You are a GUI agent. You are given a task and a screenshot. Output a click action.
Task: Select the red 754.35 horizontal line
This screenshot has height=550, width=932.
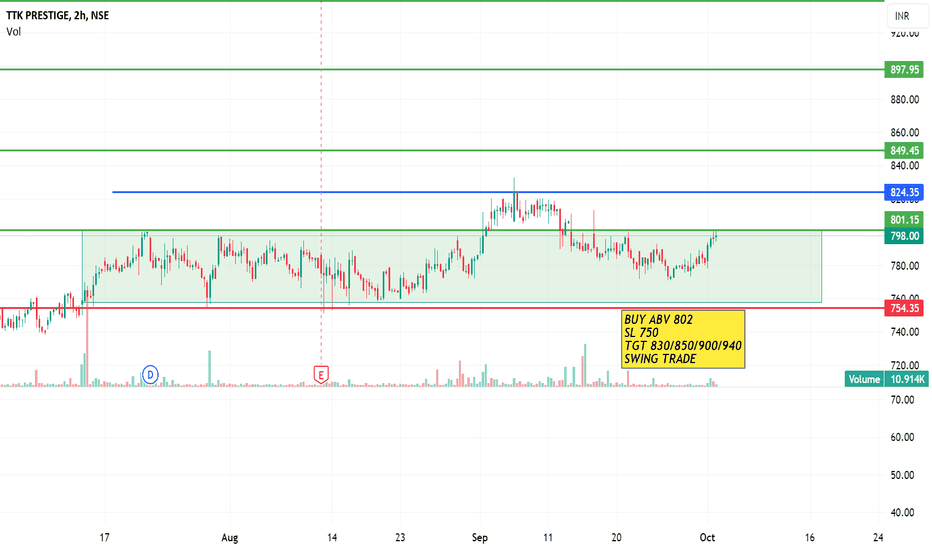coord(442,308)
